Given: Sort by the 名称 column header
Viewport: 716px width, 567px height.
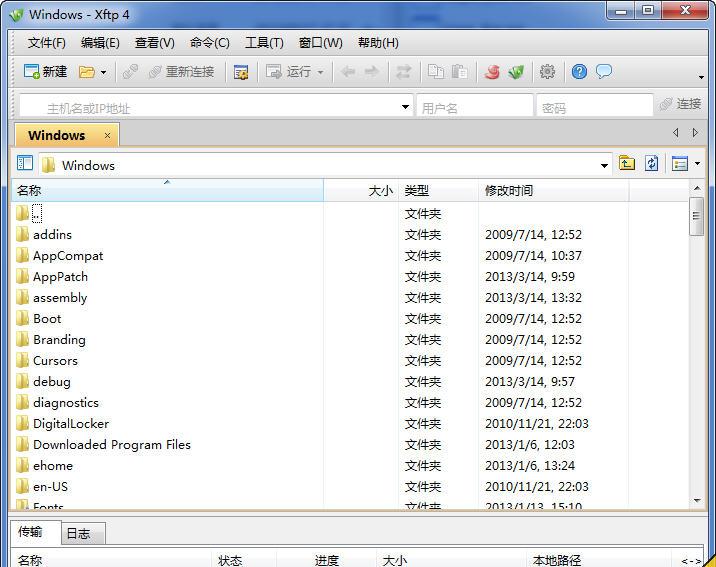Looking at the screenshot, I should (x=167, y=190).
